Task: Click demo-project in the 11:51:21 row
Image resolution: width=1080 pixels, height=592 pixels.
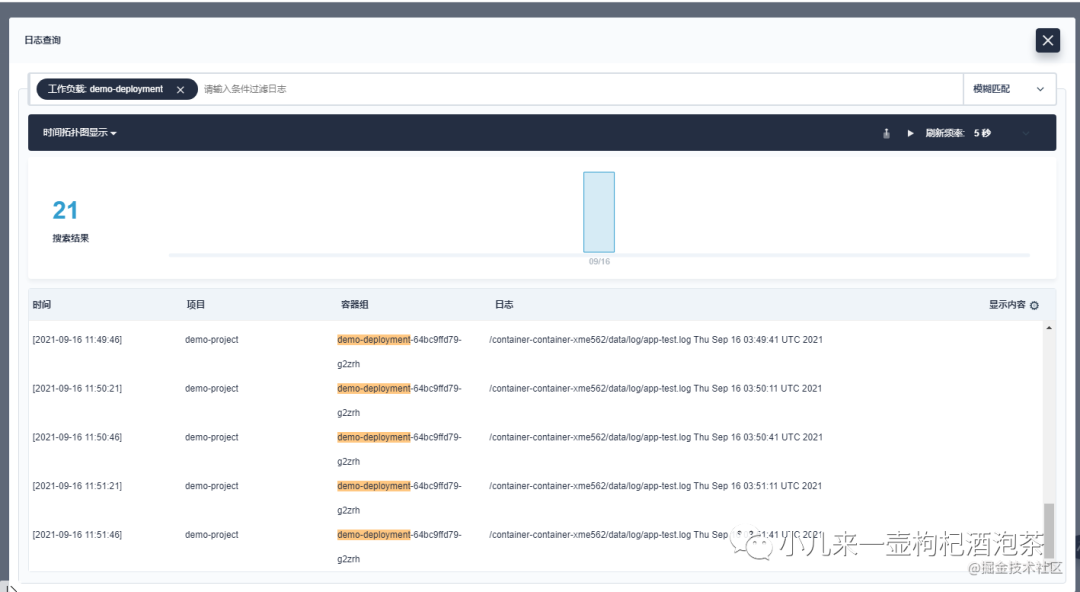Action: pos(211,486)
